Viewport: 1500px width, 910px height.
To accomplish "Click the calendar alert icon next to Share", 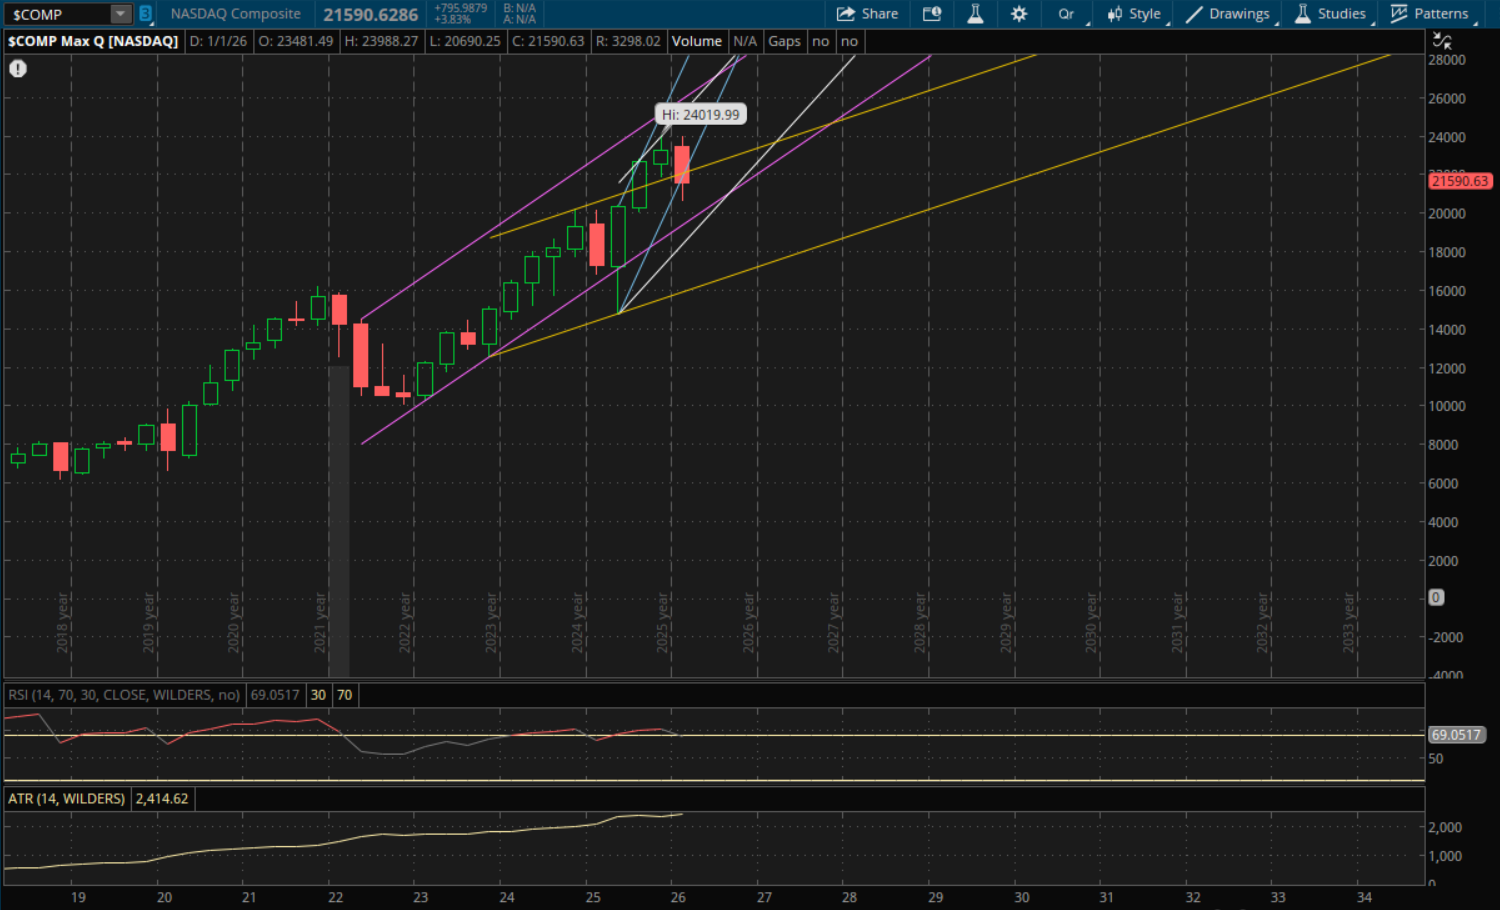I will (x=932, y=14).
